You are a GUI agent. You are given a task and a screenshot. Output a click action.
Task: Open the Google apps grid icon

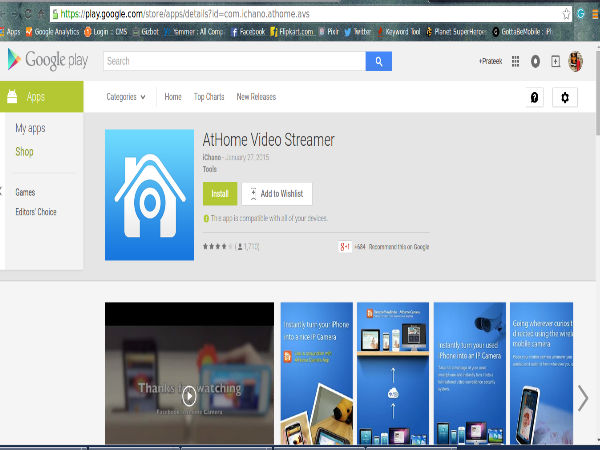(515, 61)
